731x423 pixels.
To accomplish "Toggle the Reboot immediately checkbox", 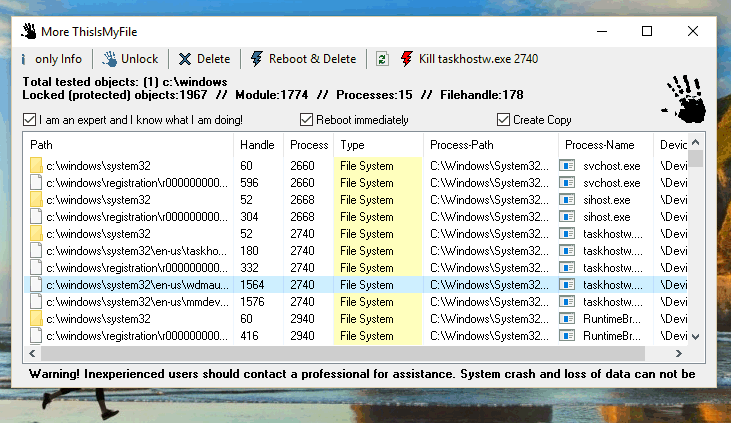I will tap(306, 120).
